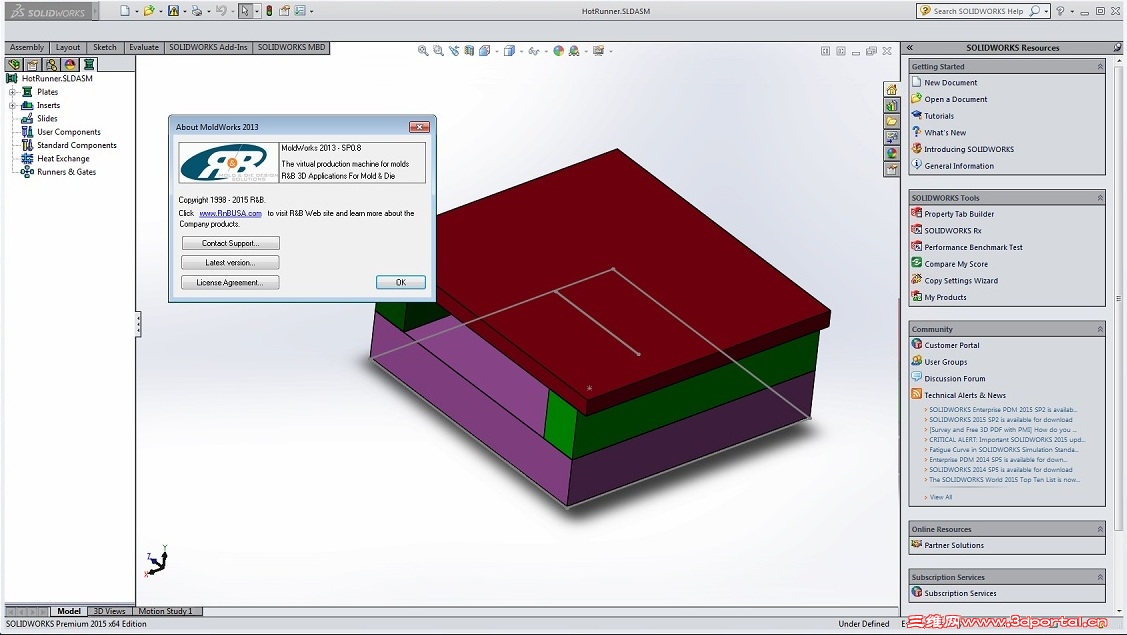
Task: Click Edit Appearance color ball icon
Action: coord(558,51)
